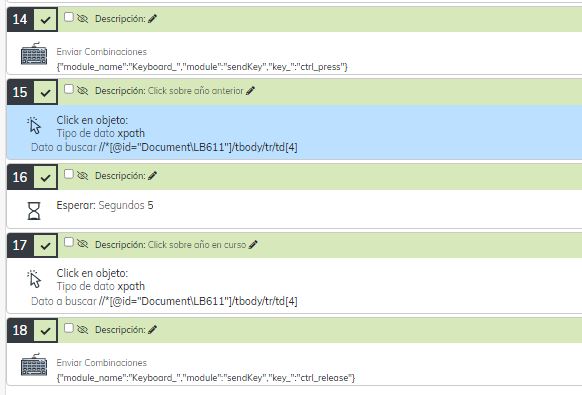Viewport: 582px width, 395px height.
Task: Tick the checkbox on step 15
Action: pyautogui.click(x=69, y=89)
